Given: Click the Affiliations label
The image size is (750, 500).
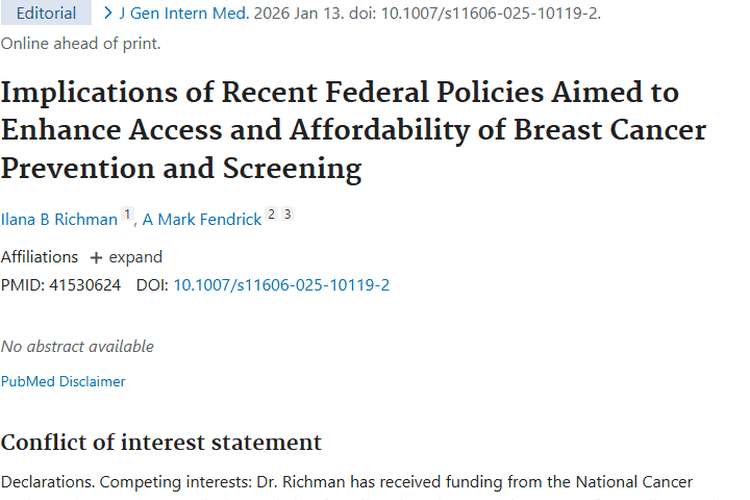Looking at the screenshot, I should click(x=39, y=257).
